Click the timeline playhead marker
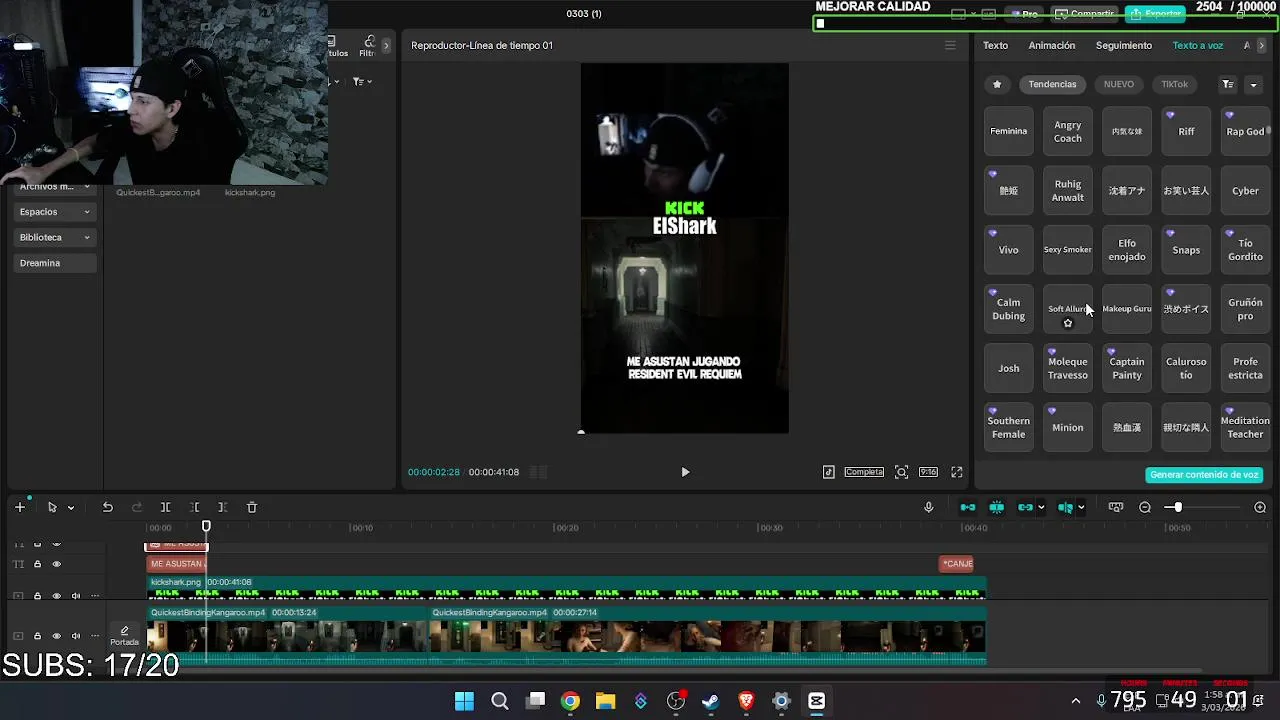1280x720 pixels. click(x=206, y=526)
